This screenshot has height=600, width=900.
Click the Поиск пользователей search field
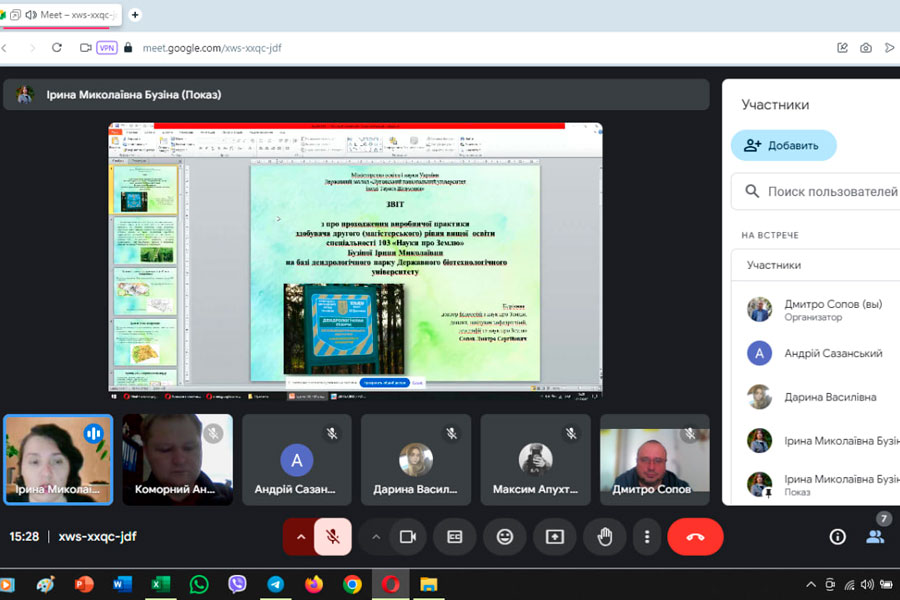817,191
